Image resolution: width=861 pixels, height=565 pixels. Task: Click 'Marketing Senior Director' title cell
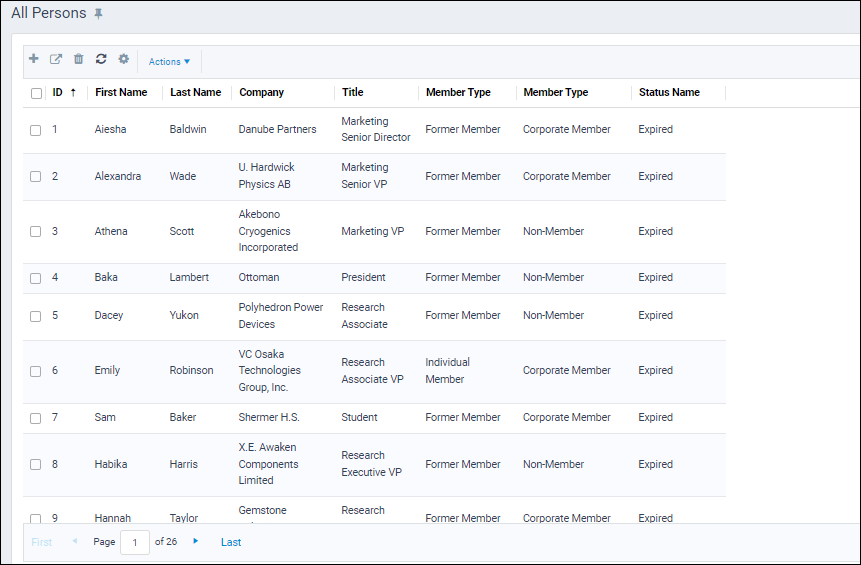[376, 129]
